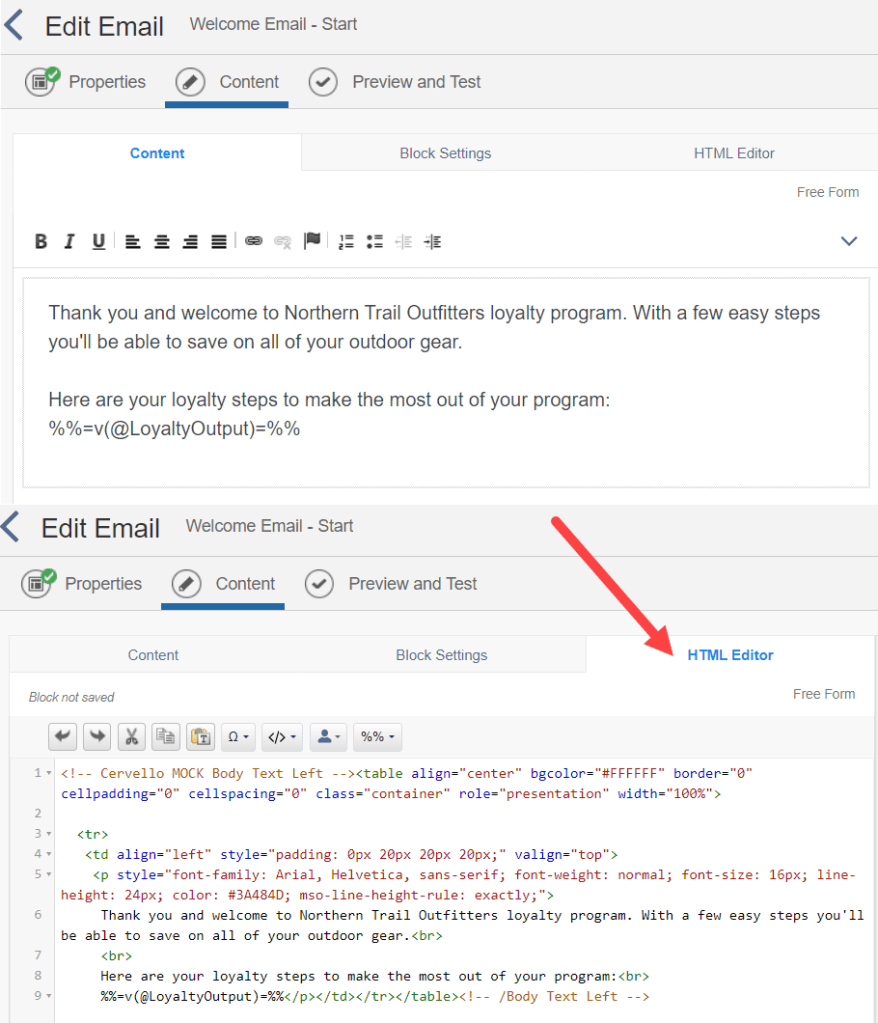Toggle bold formatting in the content toolbar

41,241
